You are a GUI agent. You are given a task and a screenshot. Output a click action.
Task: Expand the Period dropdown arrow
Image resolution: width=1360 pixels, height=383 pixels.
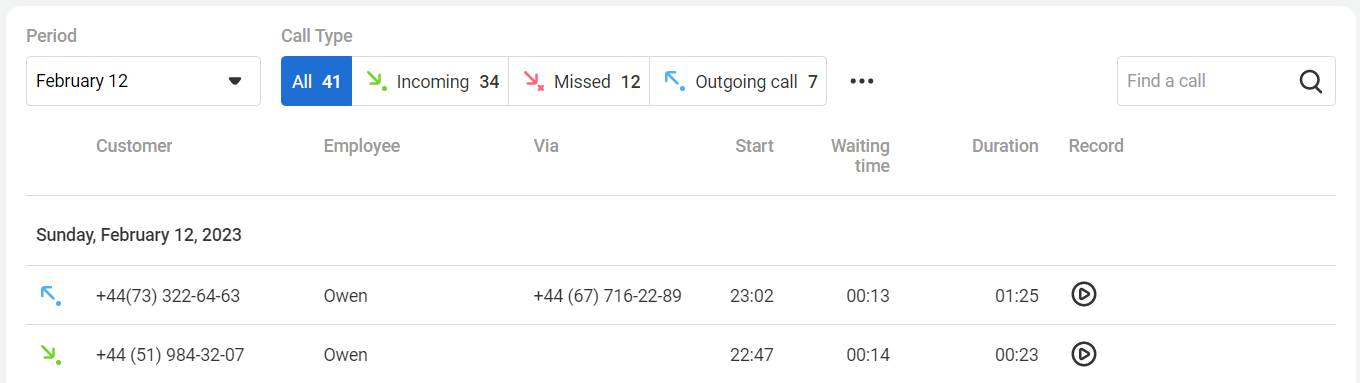click(x=235, y=81)
